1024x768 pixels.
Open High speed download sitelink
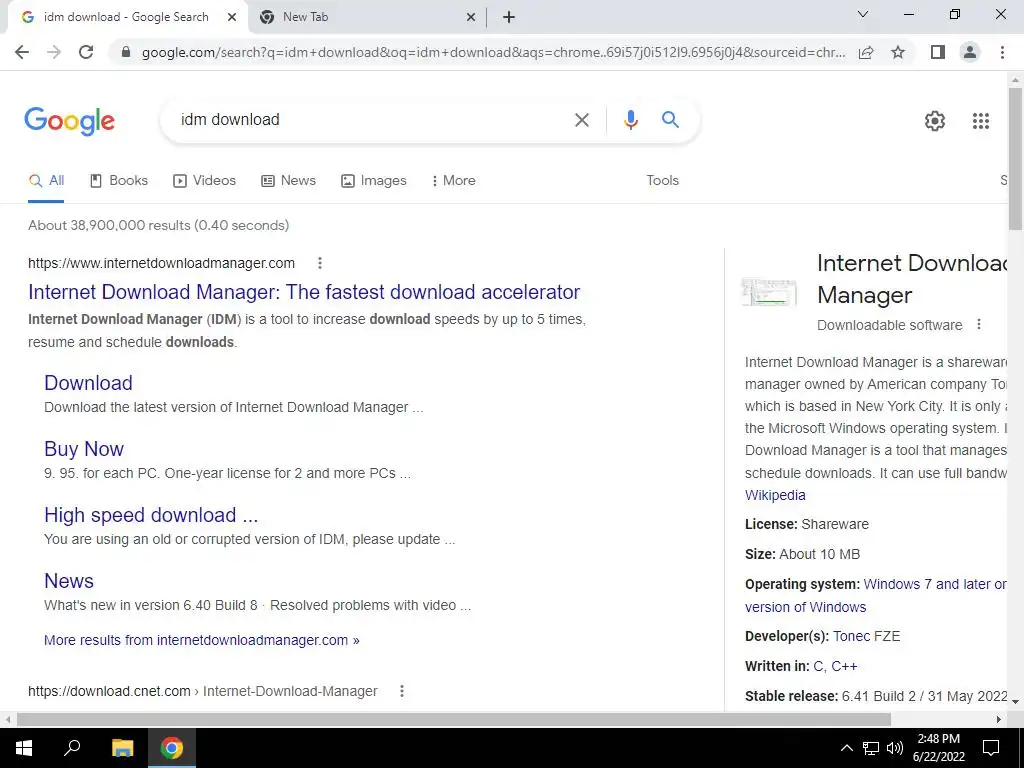[151, 515]
